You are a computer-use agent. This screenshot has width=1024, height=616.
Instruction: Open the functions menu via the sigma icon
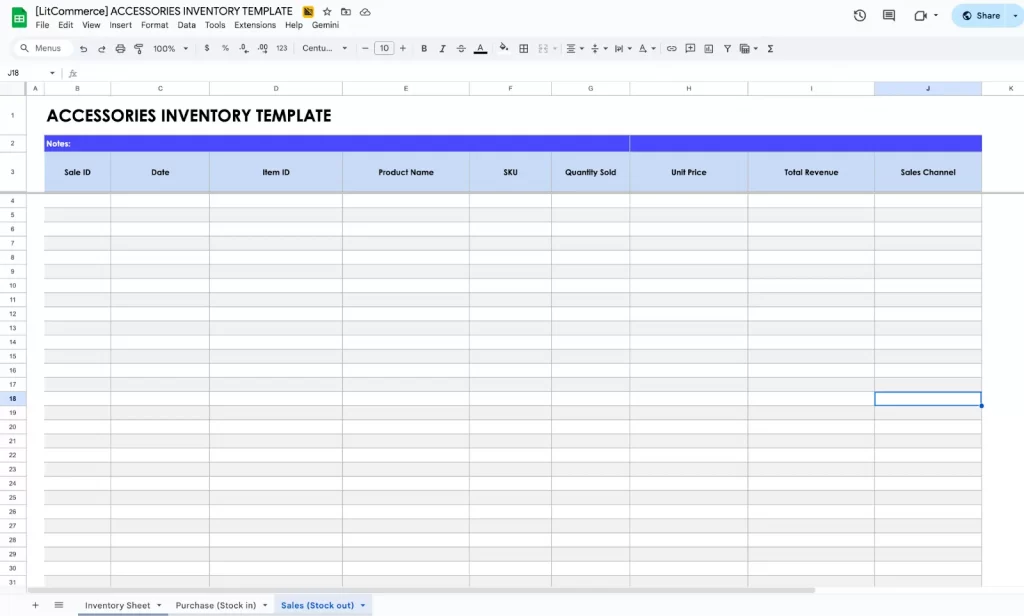click(771, 48)
